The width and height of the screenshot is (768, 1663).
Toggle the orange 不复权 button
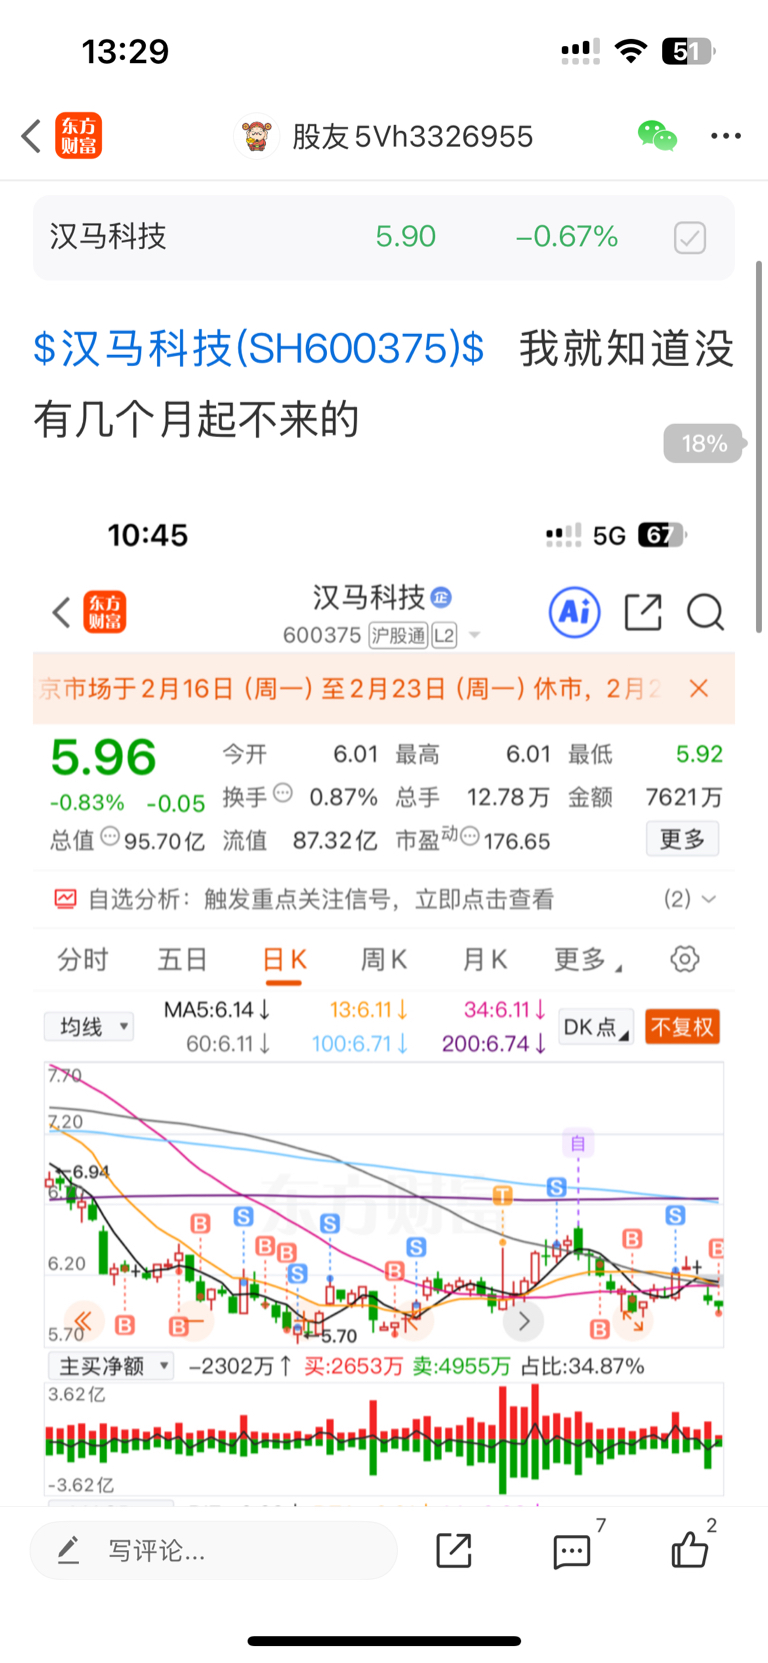click(x=682, y=1027)
